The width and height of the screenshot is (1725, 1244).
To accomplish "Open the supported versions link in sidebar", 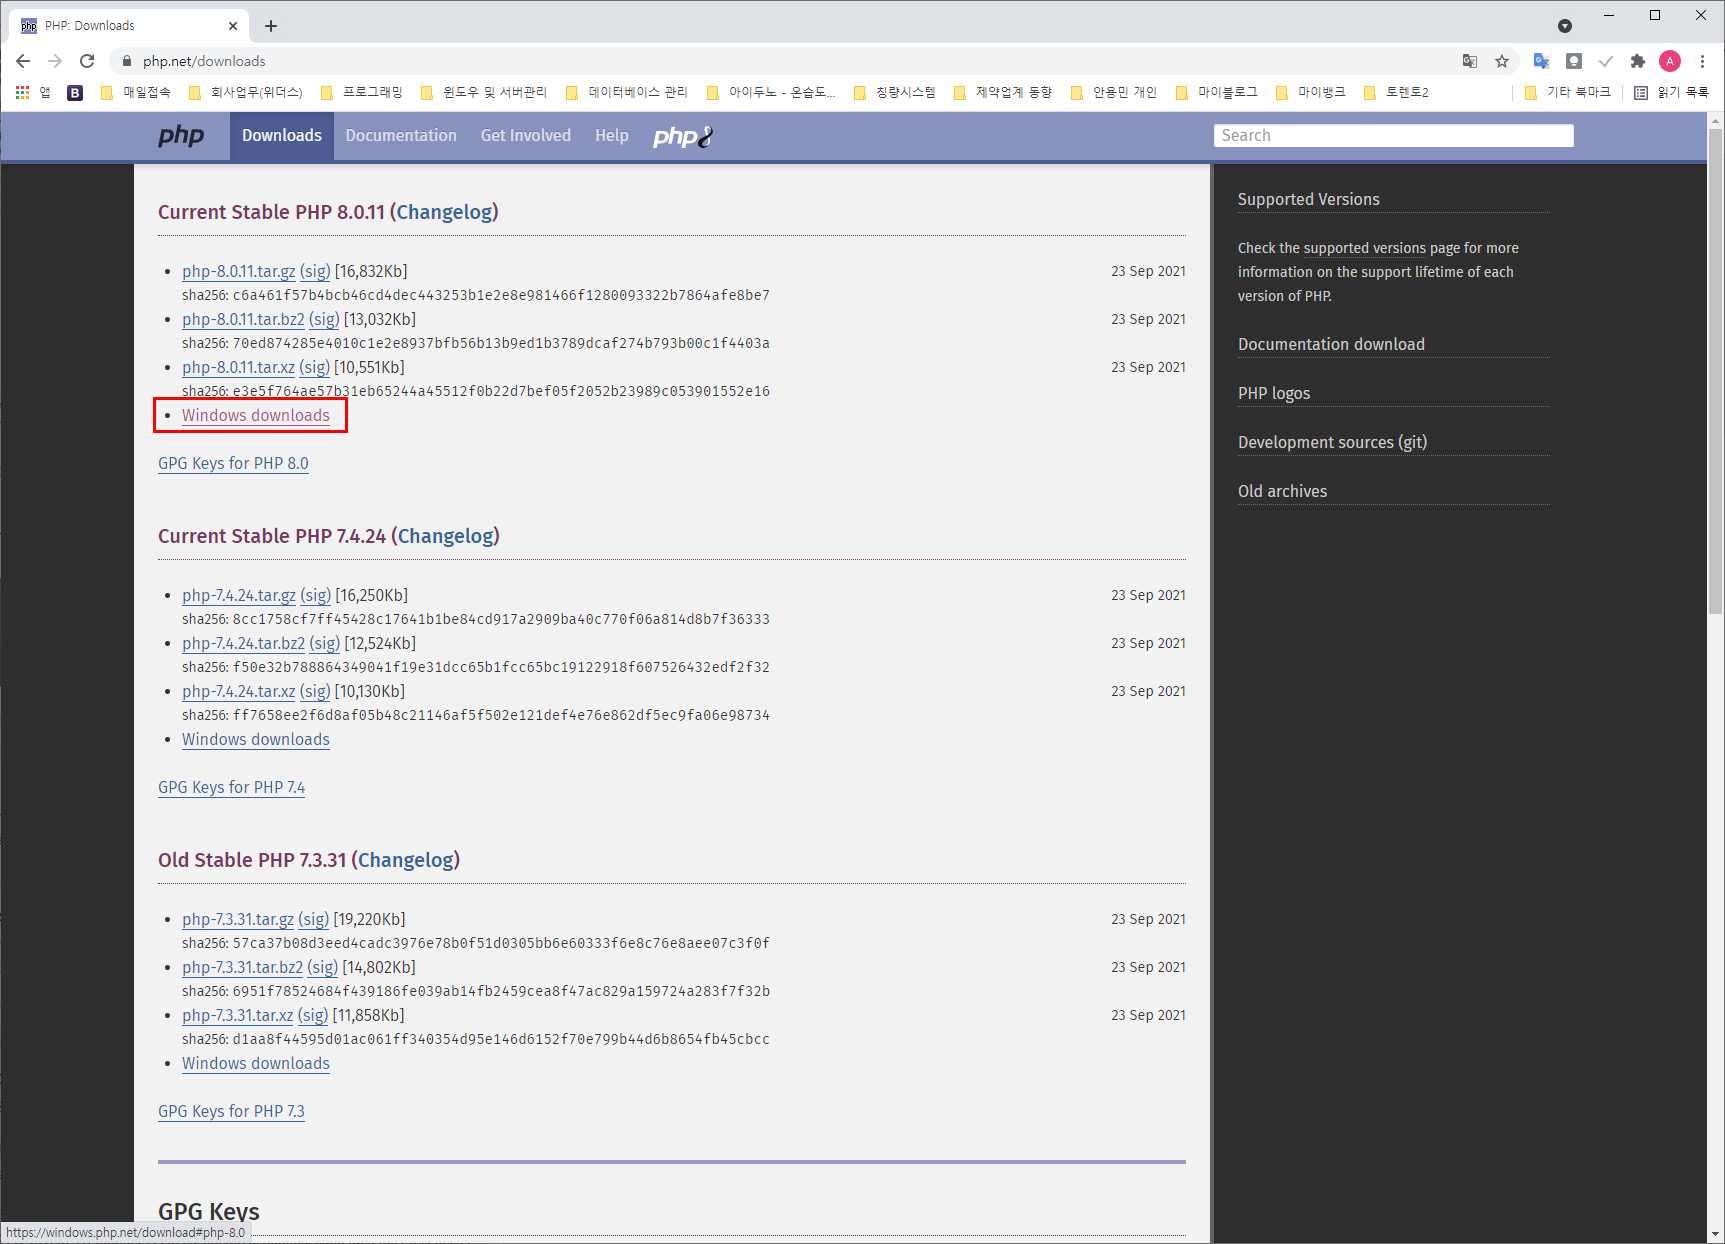I will (x=1364, y=248).
